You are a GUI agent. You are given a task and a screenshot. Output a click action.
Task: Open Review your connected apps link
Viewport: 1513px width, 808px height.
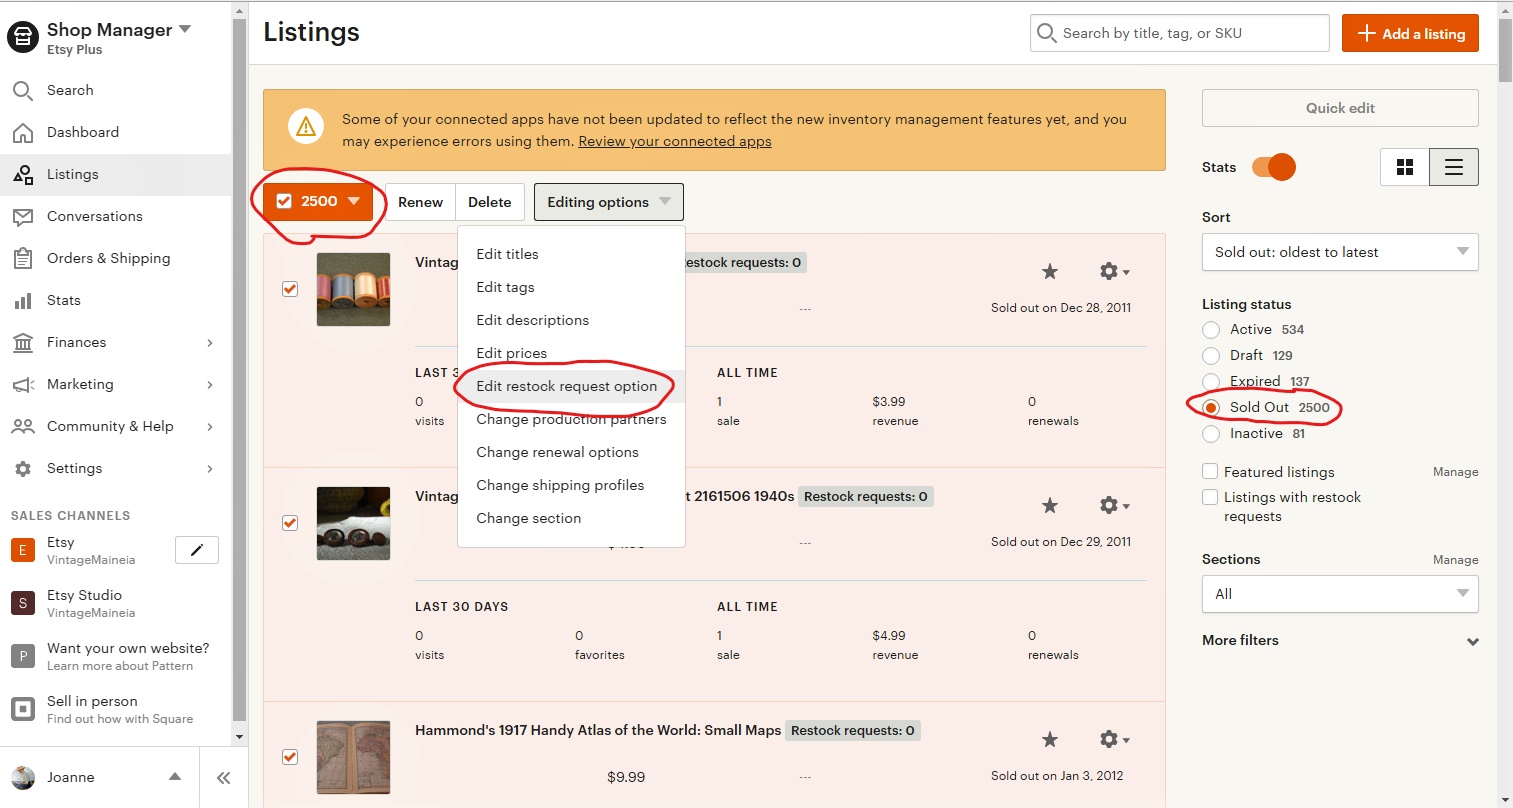coord(674,141)
